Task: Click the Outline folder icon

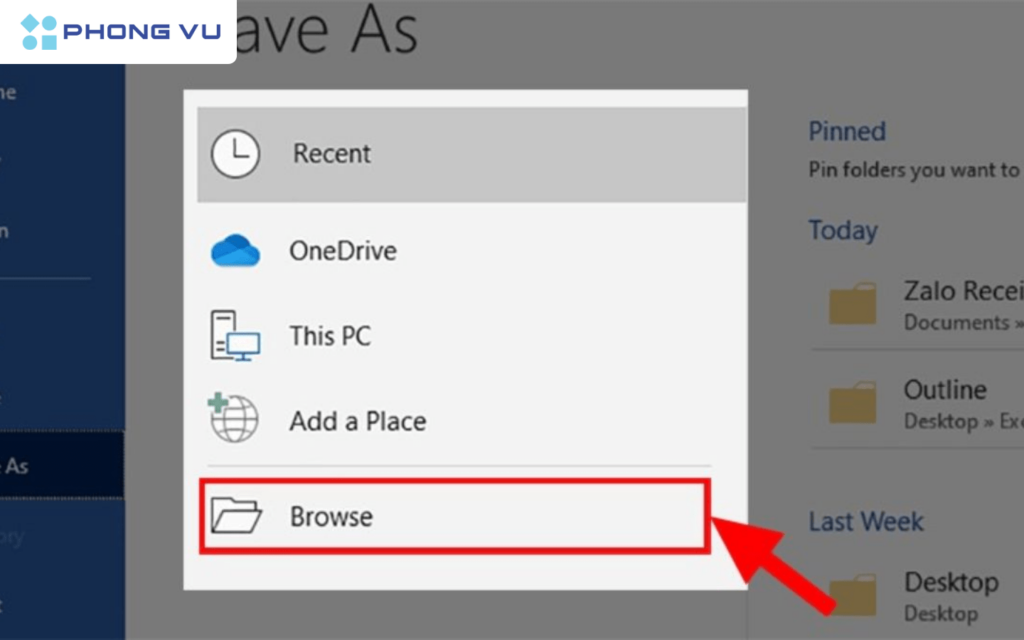Action: (x=851, y=402)
